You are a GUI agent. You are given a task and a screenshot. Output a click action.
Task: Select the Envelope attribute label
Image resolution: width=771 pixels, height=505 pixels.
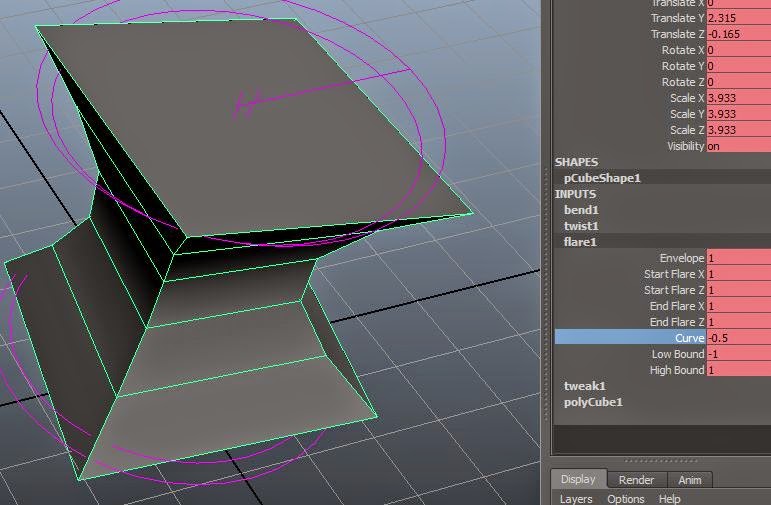point(682,258)
